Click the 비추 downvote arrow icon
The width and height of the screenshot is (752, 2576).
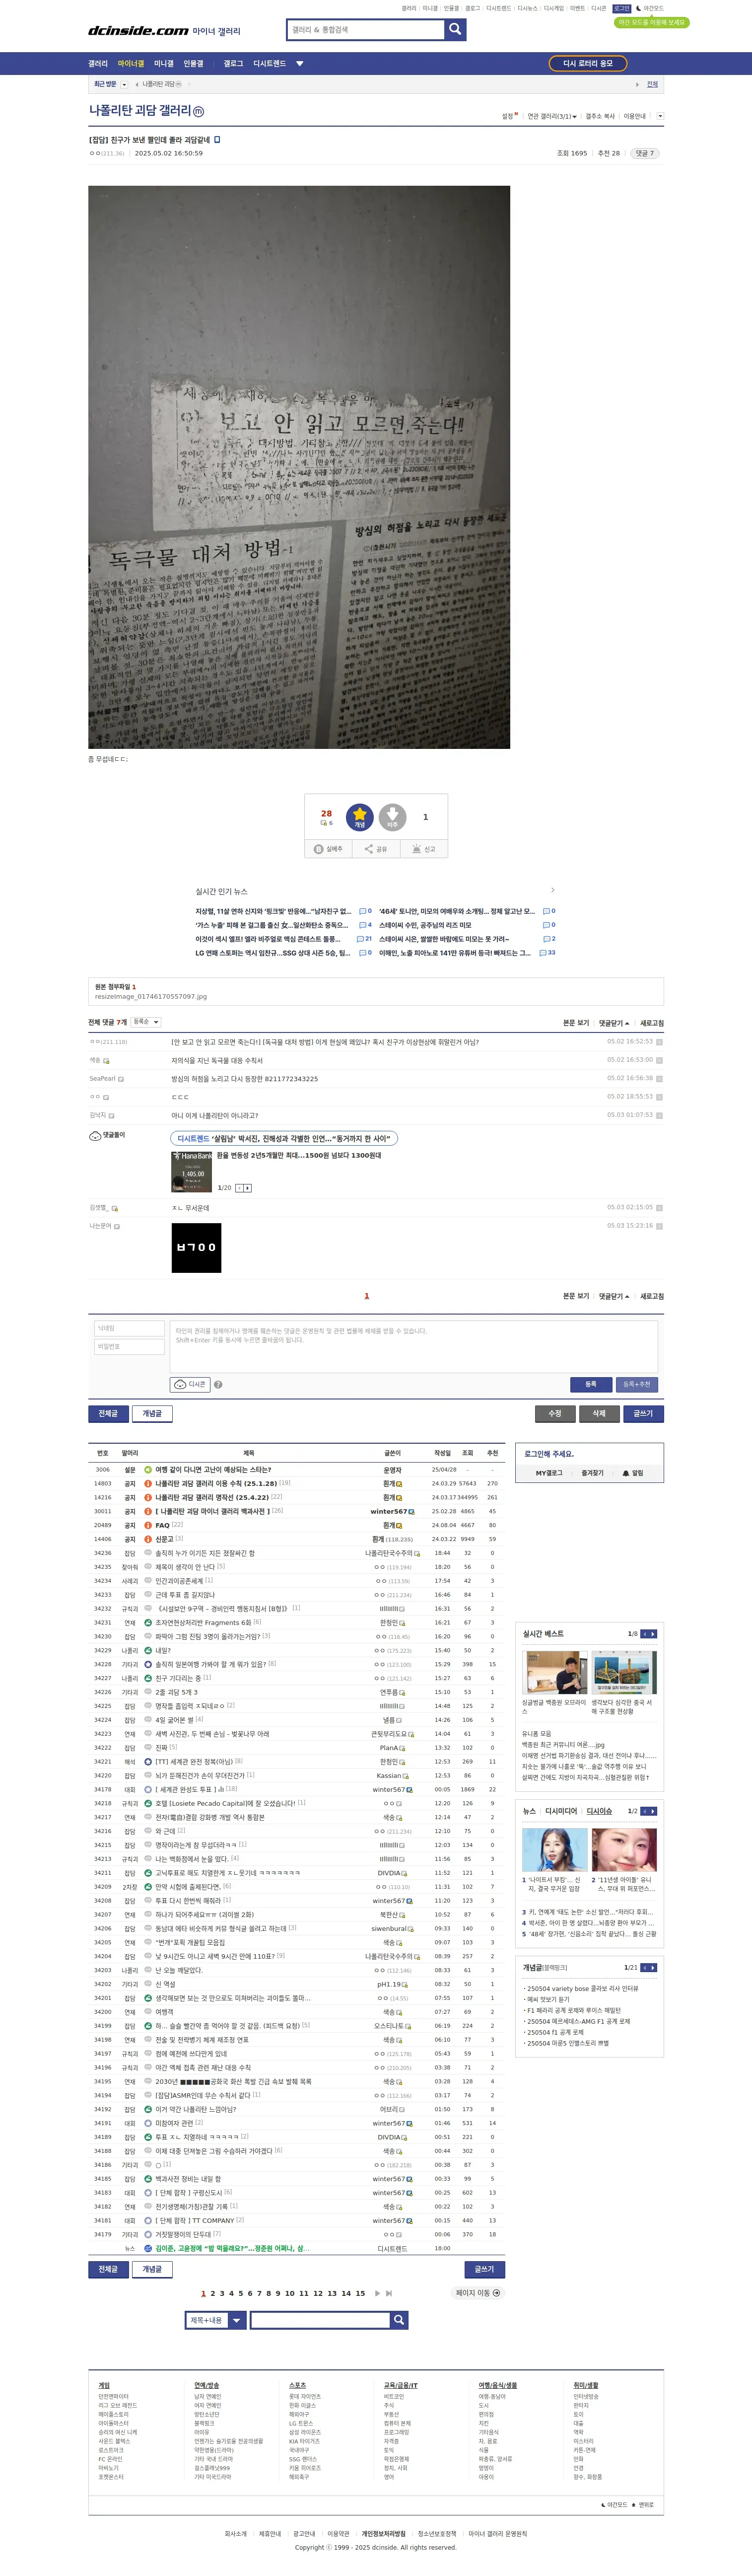click(392, 817)
